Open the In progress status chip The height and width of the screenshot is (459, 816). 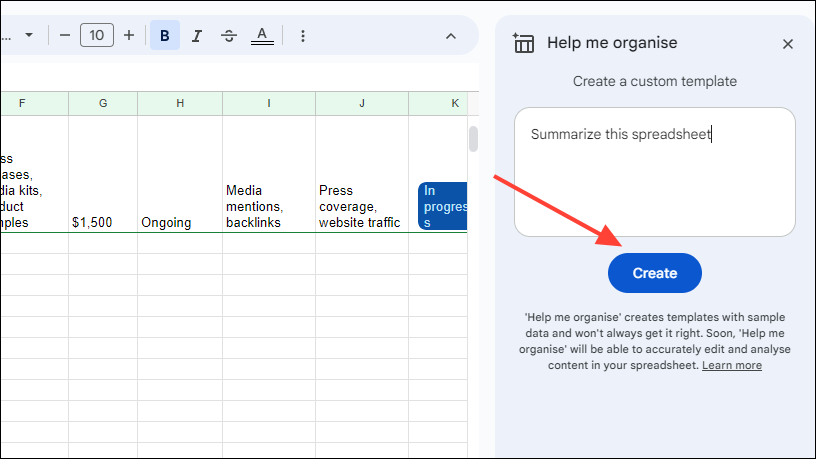click(x=442, y=206)
